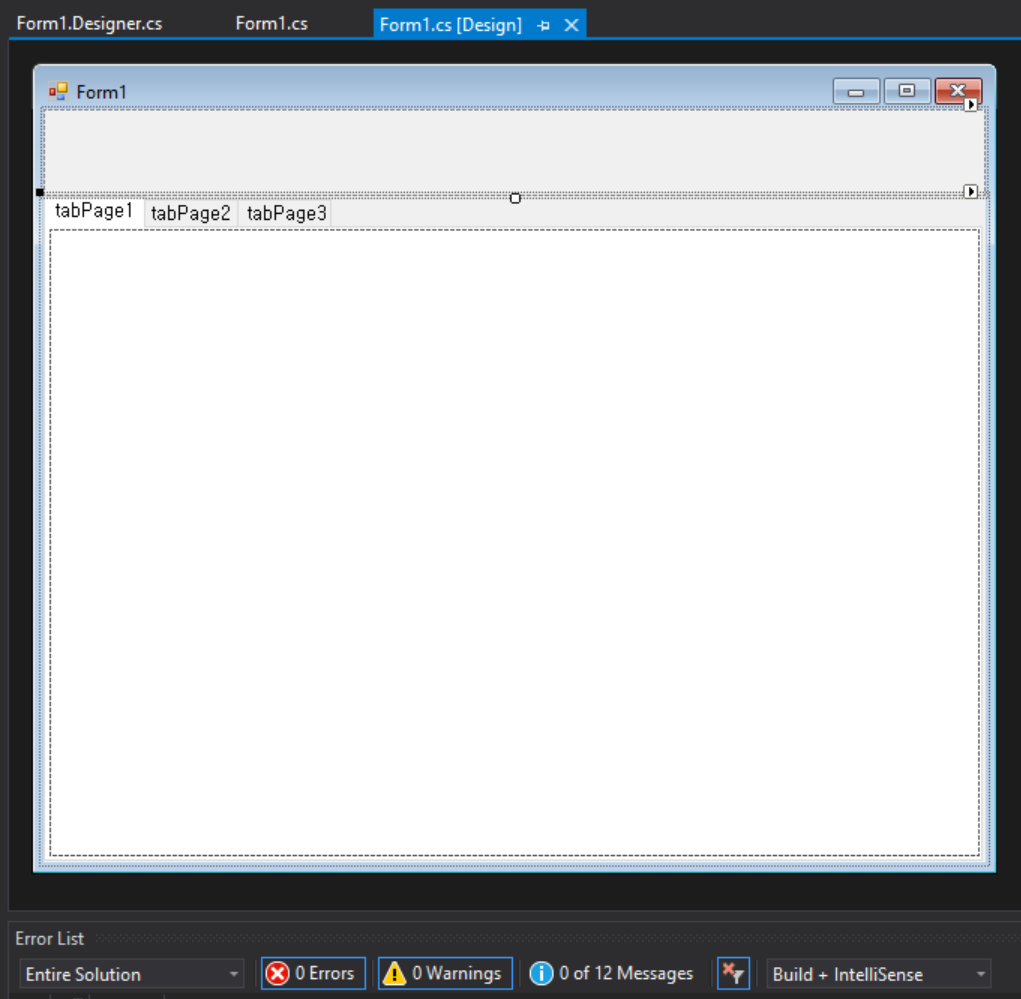This screenshot has width=1021, height=999.
Task: Select tabPage3 in the designer
Action: [287, 213]
